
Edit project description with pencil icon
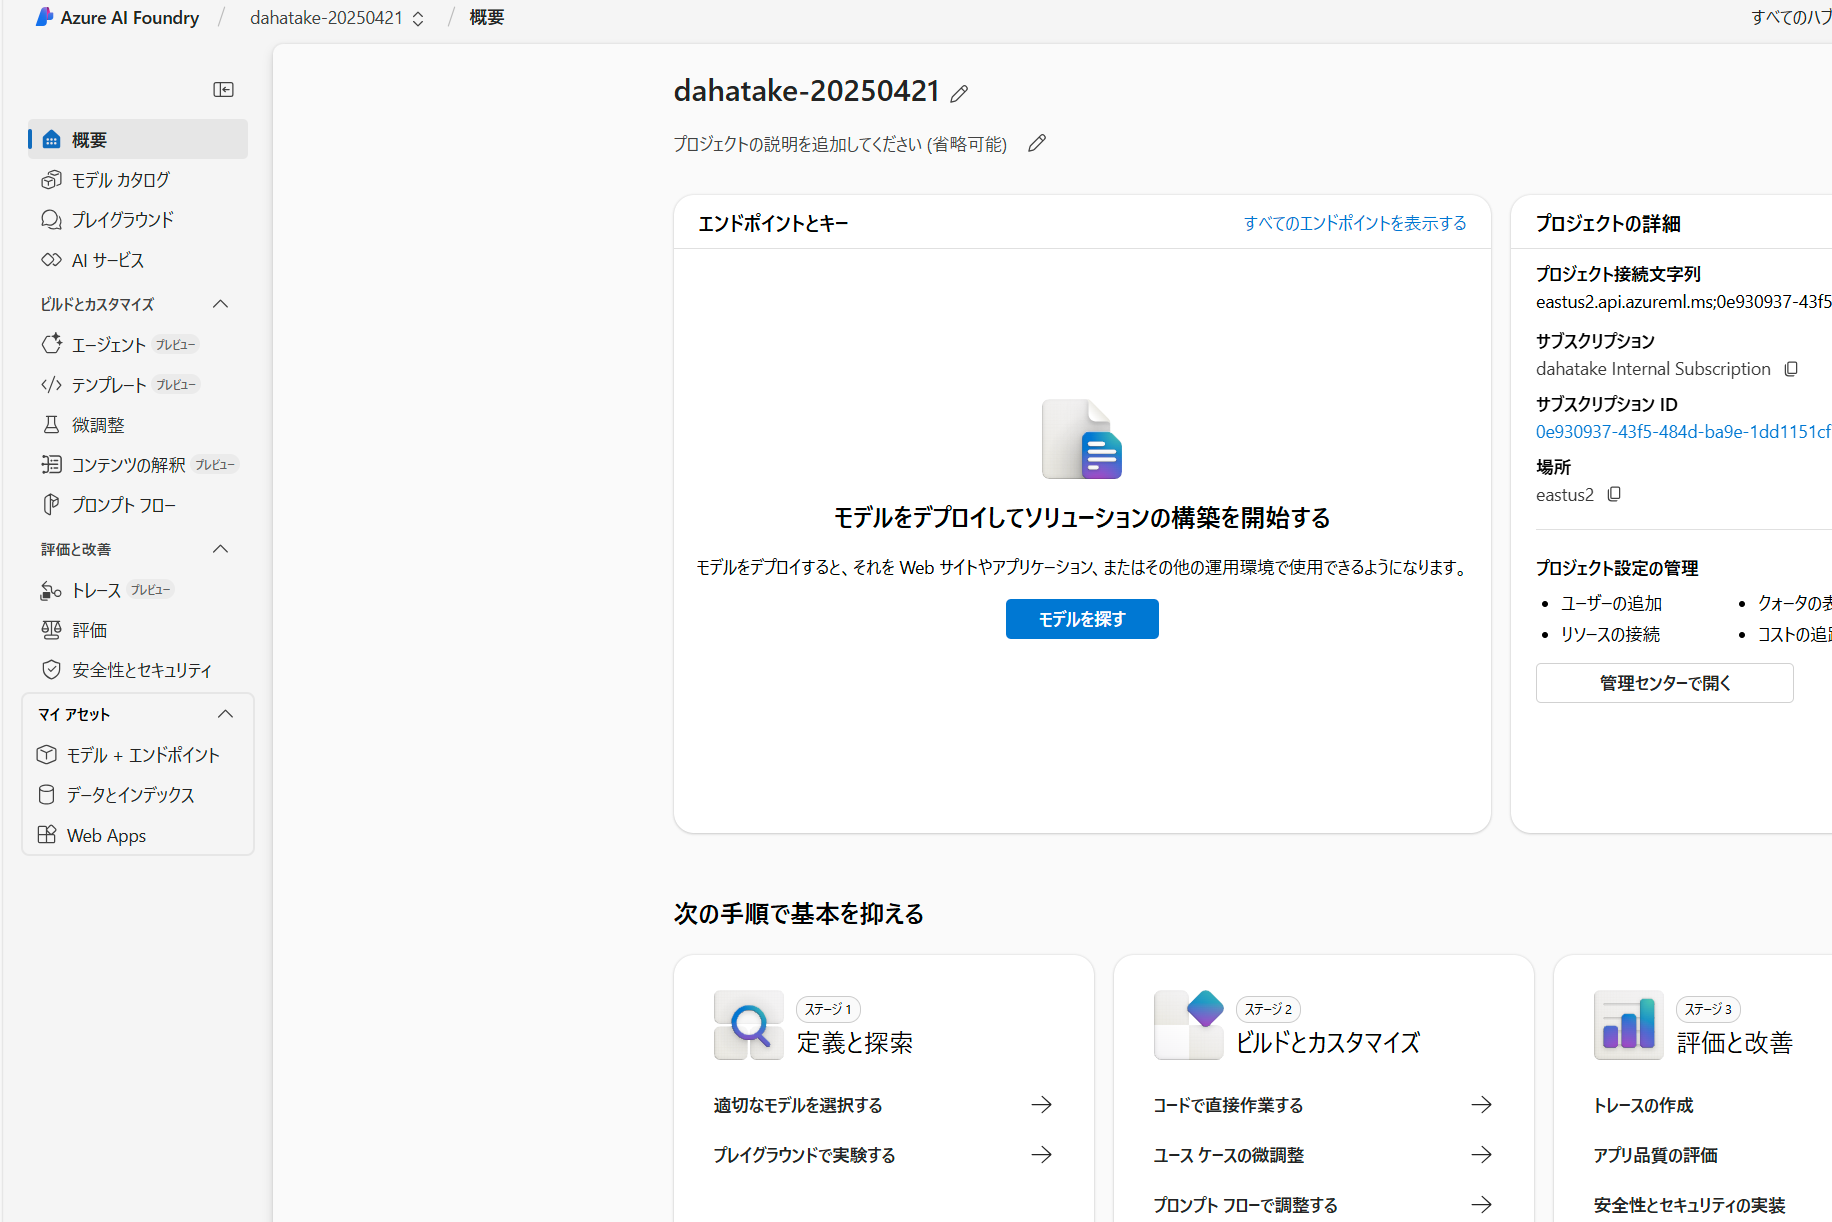pos(1037,143)
